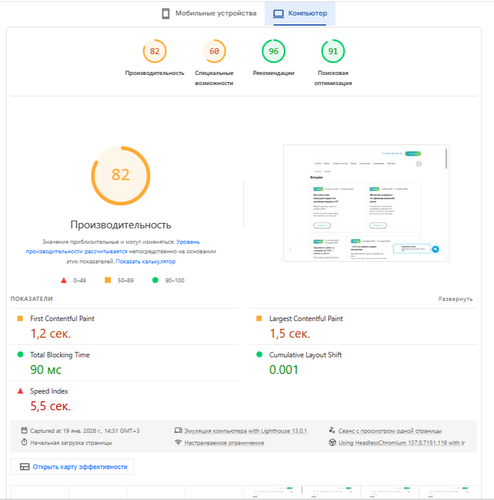Click the large 82 performance gauge

click(121, 175)
